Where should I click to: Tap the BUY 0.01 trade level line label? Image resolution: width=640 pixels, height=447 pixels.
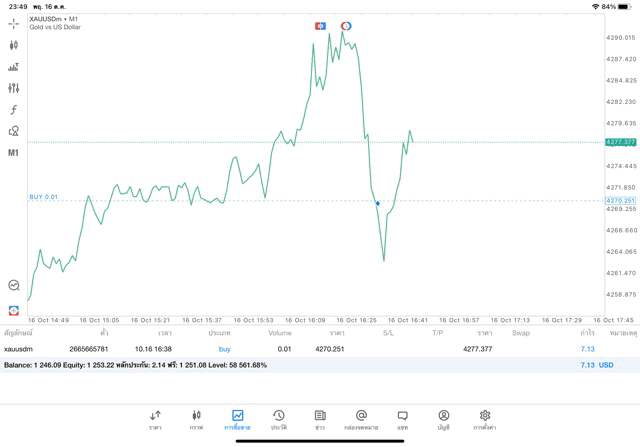point(44,197)
